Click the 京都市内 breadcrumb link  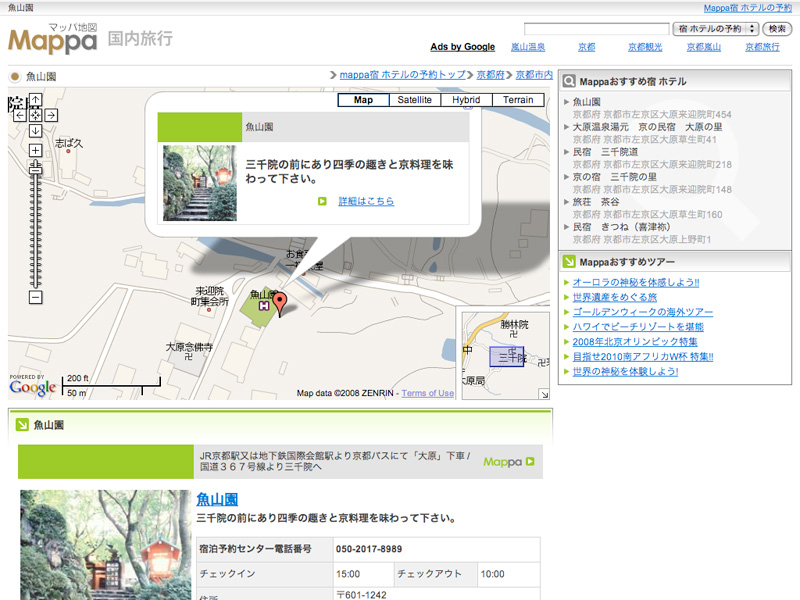[x=534, y=74]
